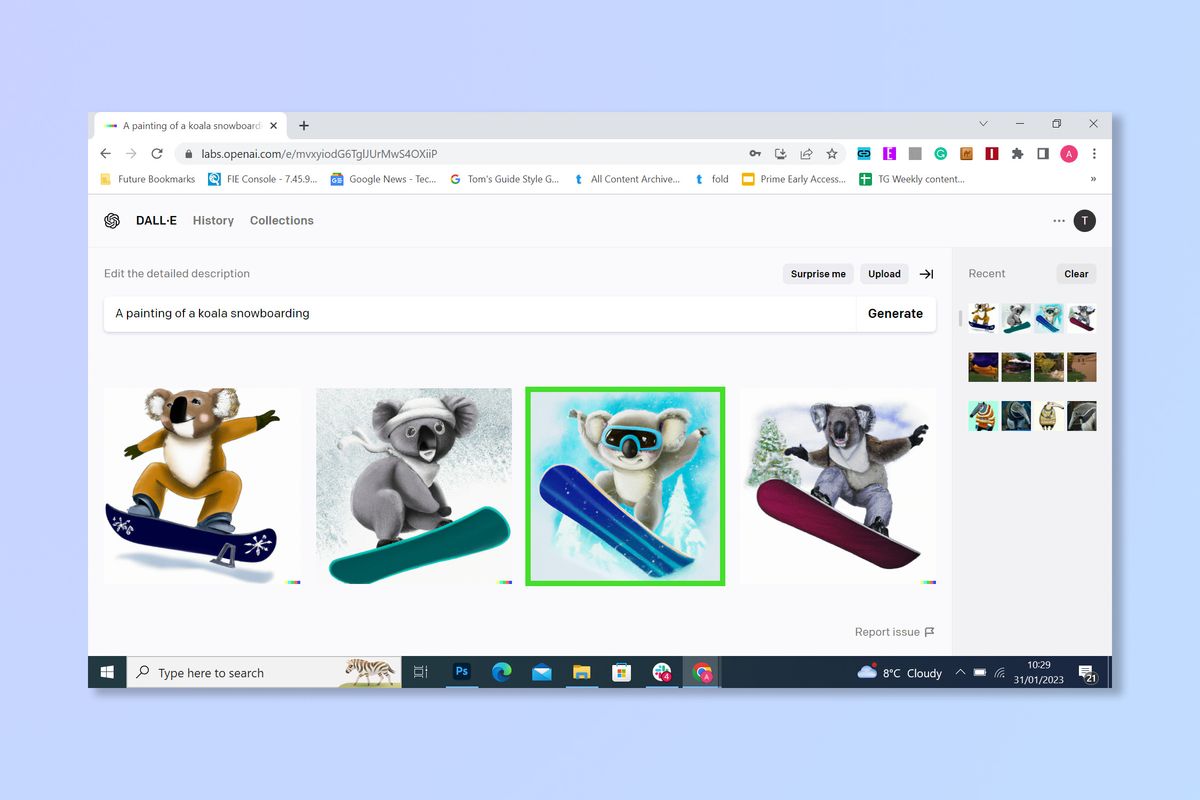Screen dimensions: 1200x800
Task: Launch Photoshop from the taskbar
Action: 461,672
